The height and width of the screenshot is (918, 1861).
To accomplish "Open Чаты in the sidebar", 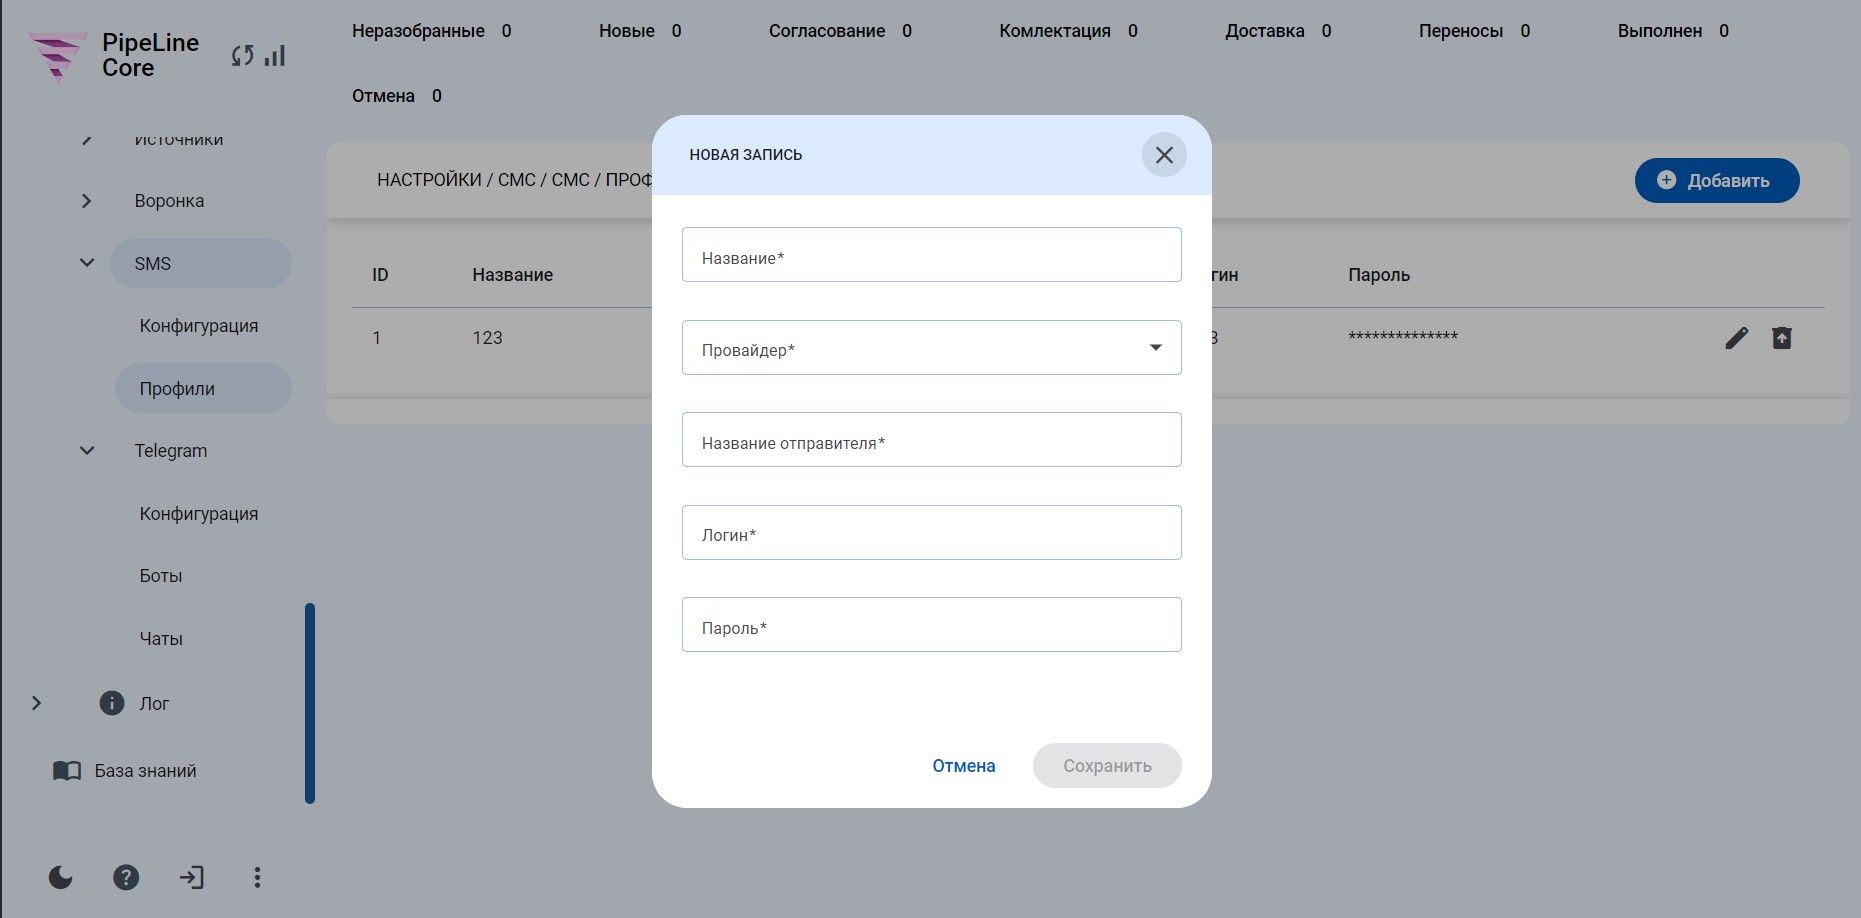I will click(x=161, y=639).
